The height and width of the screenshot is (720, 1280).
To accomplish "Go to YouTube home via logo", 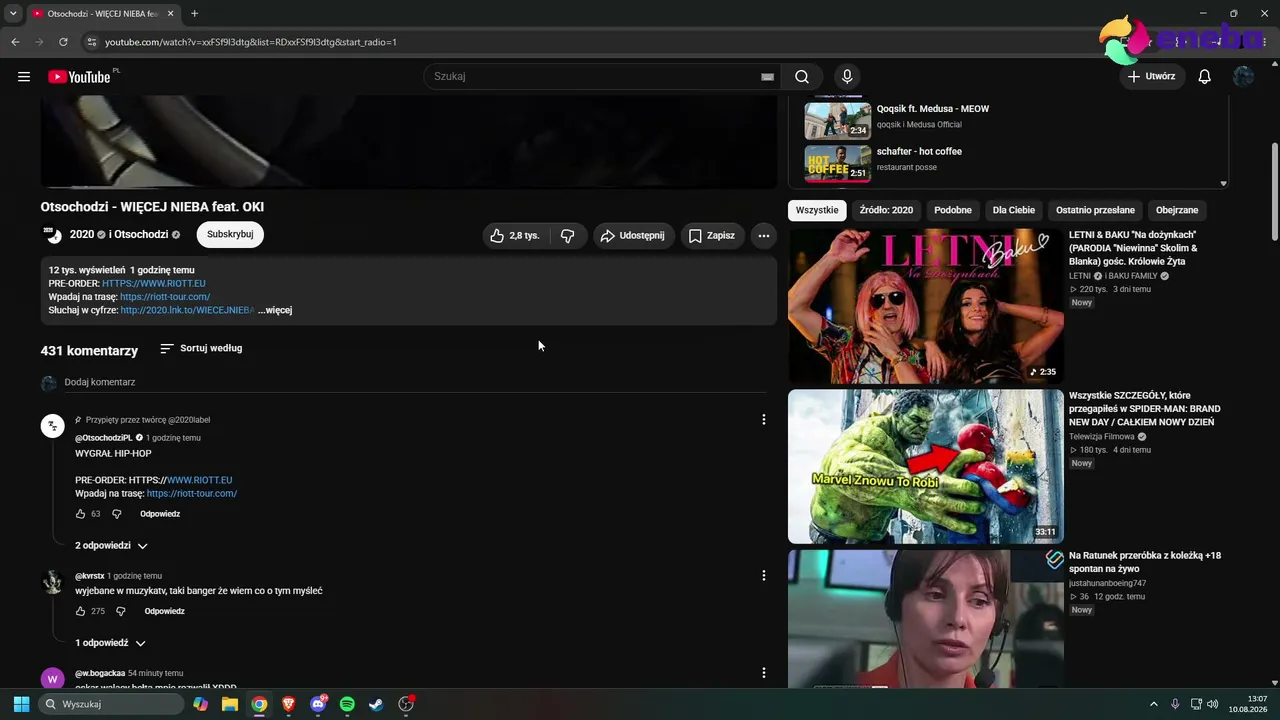I will click(79, 77).
